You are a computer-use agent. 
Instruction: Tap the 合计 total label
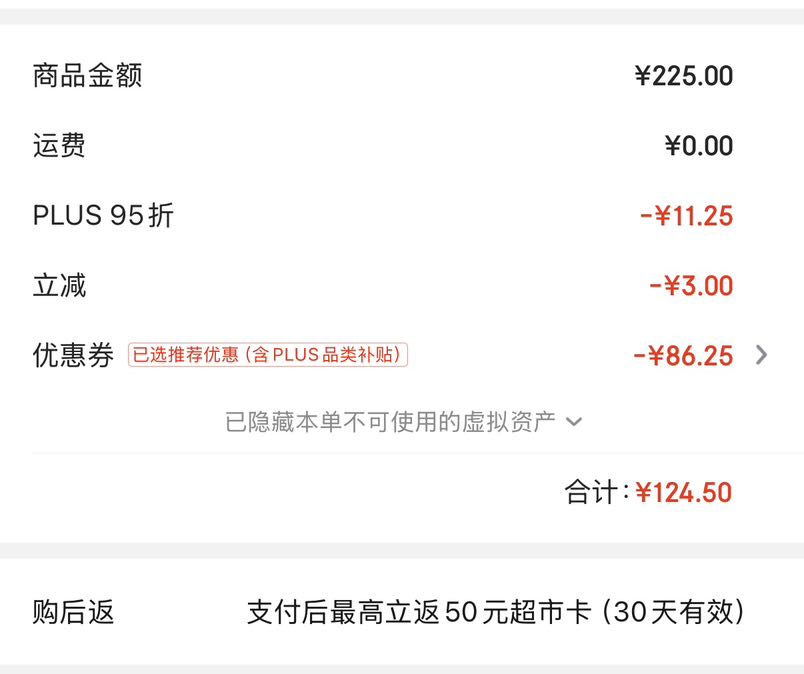point(591,492)
